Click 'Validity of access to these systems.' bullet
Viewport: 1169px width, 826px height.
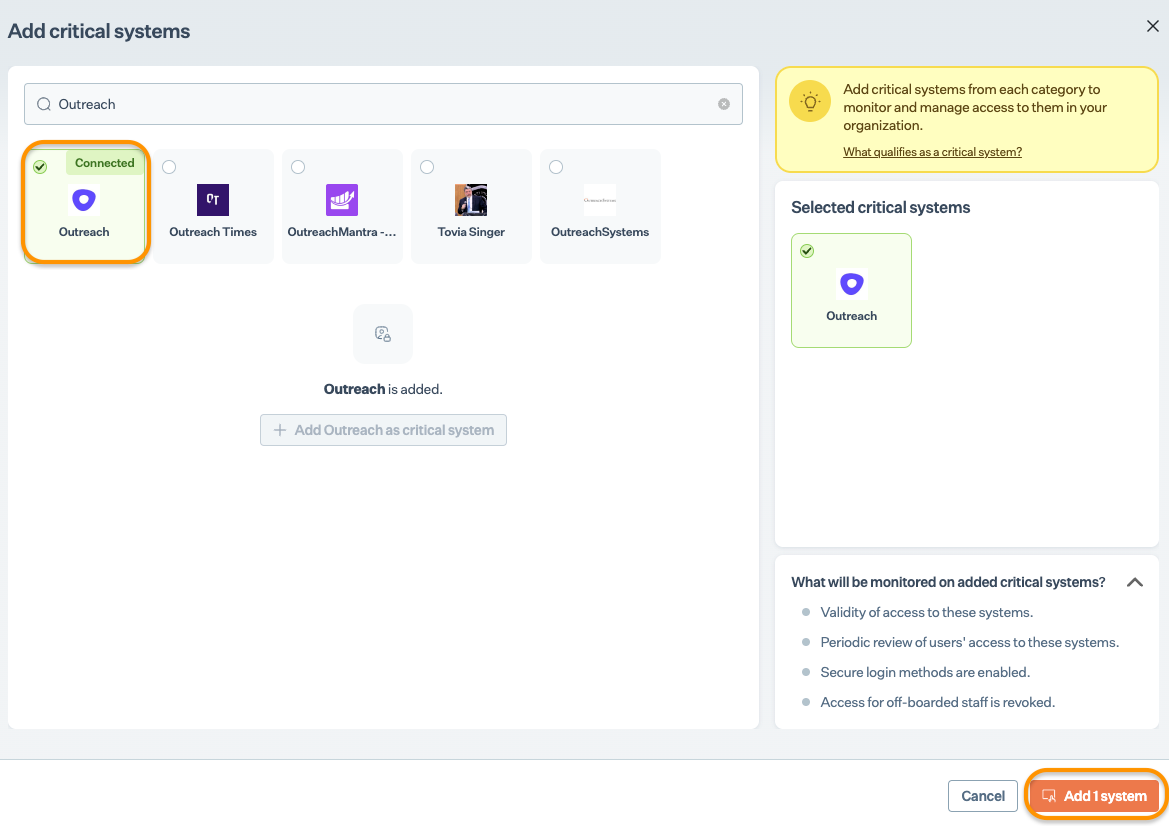[926, 613]
